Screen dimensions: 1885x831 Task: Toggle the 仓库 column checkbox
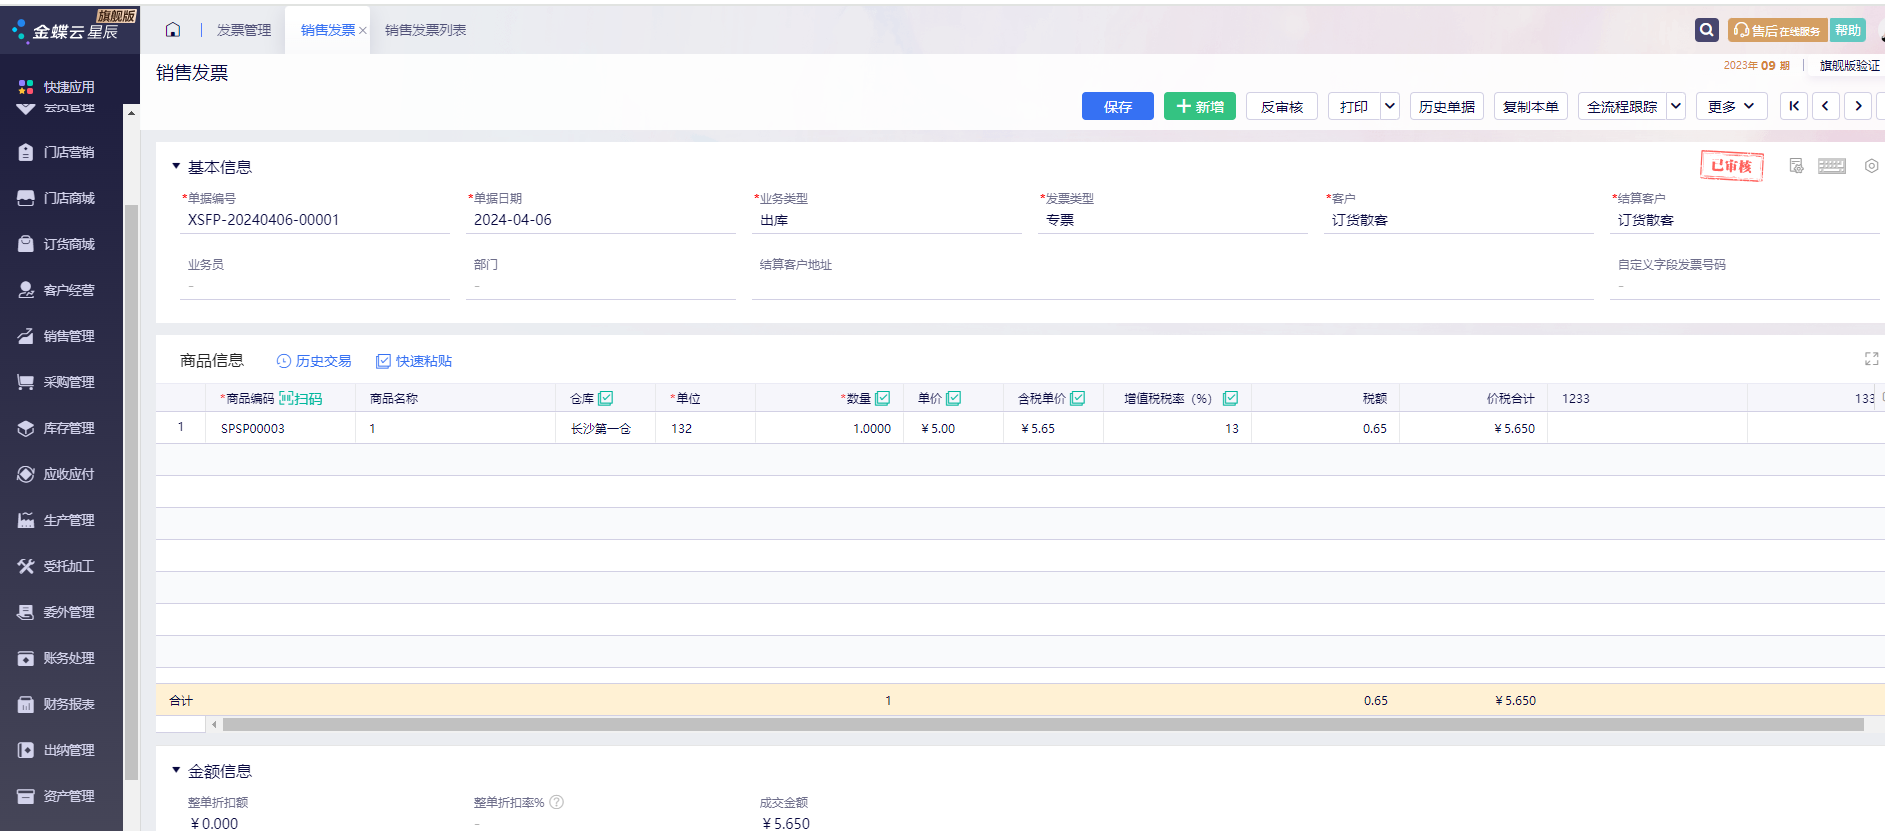(x=606, y=398)
